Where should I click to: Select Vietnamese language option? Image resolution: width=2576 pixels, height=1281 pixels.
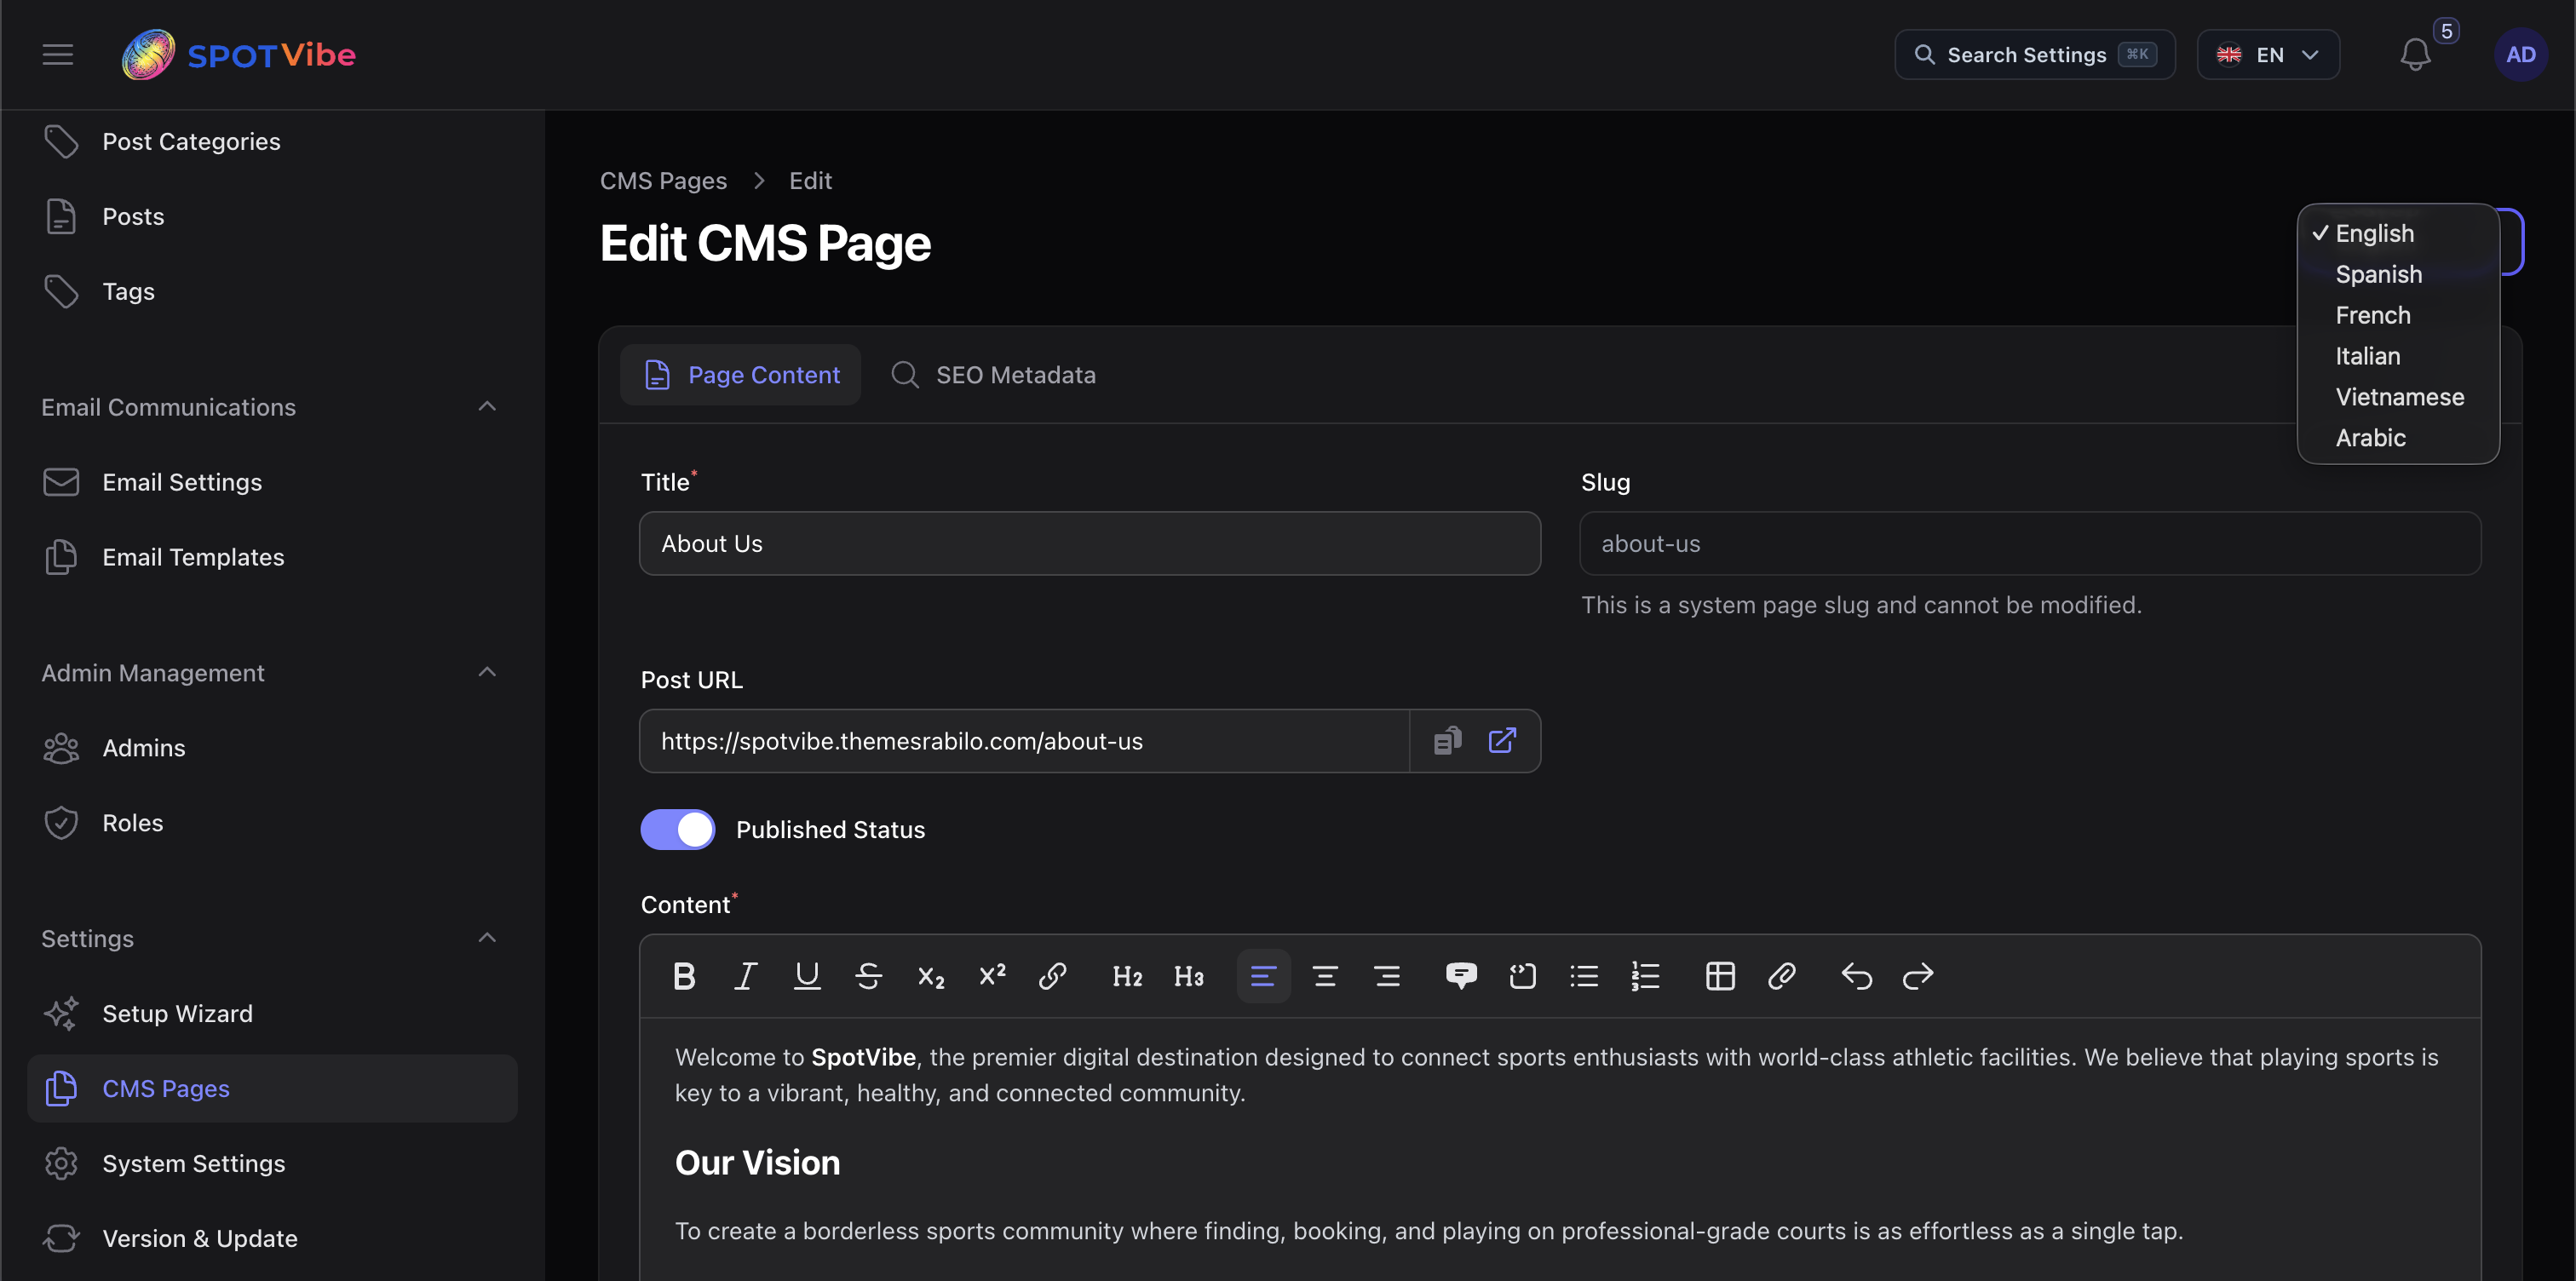[2398, 397]
